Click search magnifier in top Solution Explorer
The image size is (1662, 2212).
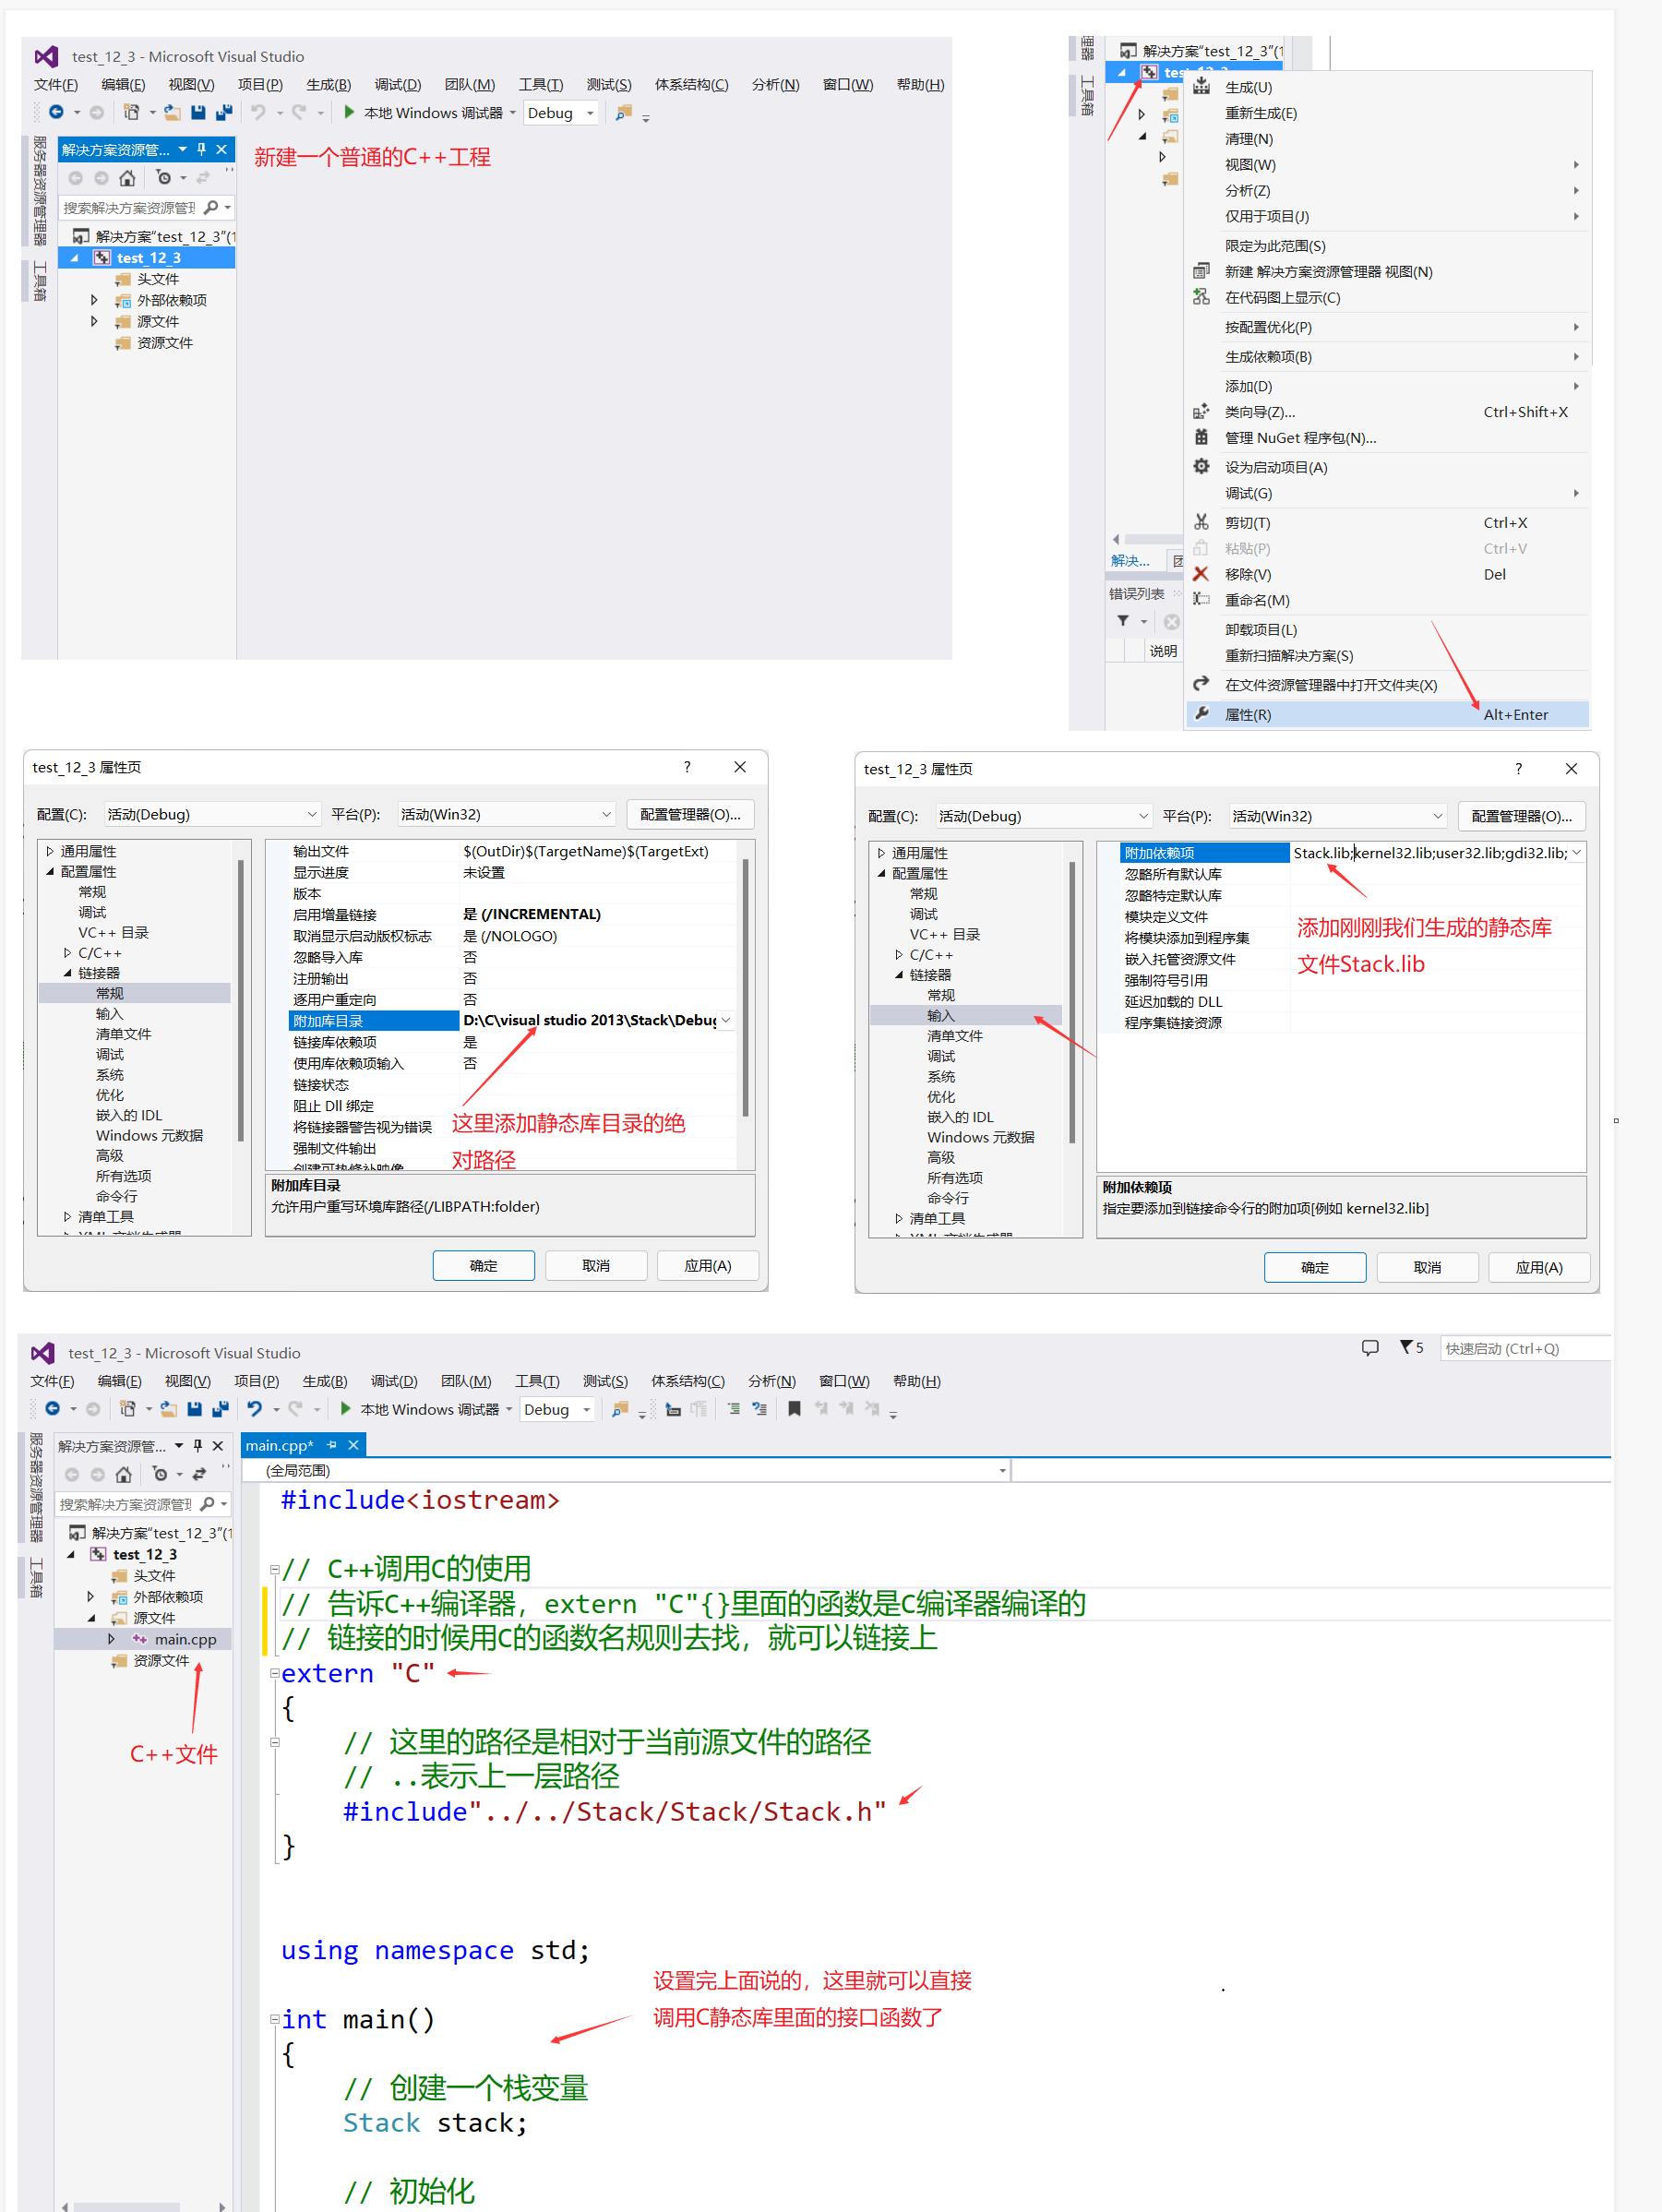click(x=210, y=207)
